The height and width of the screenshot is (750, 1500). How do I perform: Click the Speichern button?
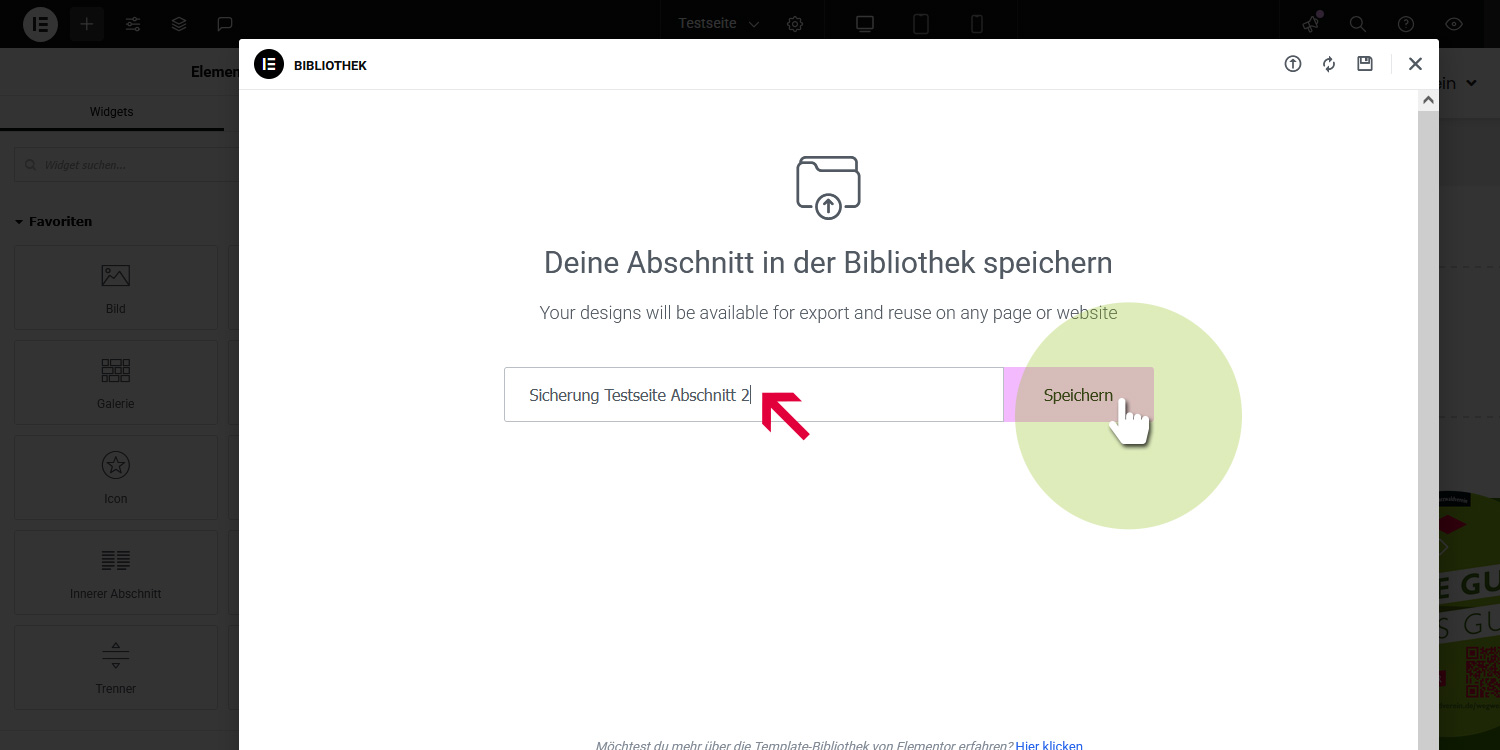tap(1078, 395)
